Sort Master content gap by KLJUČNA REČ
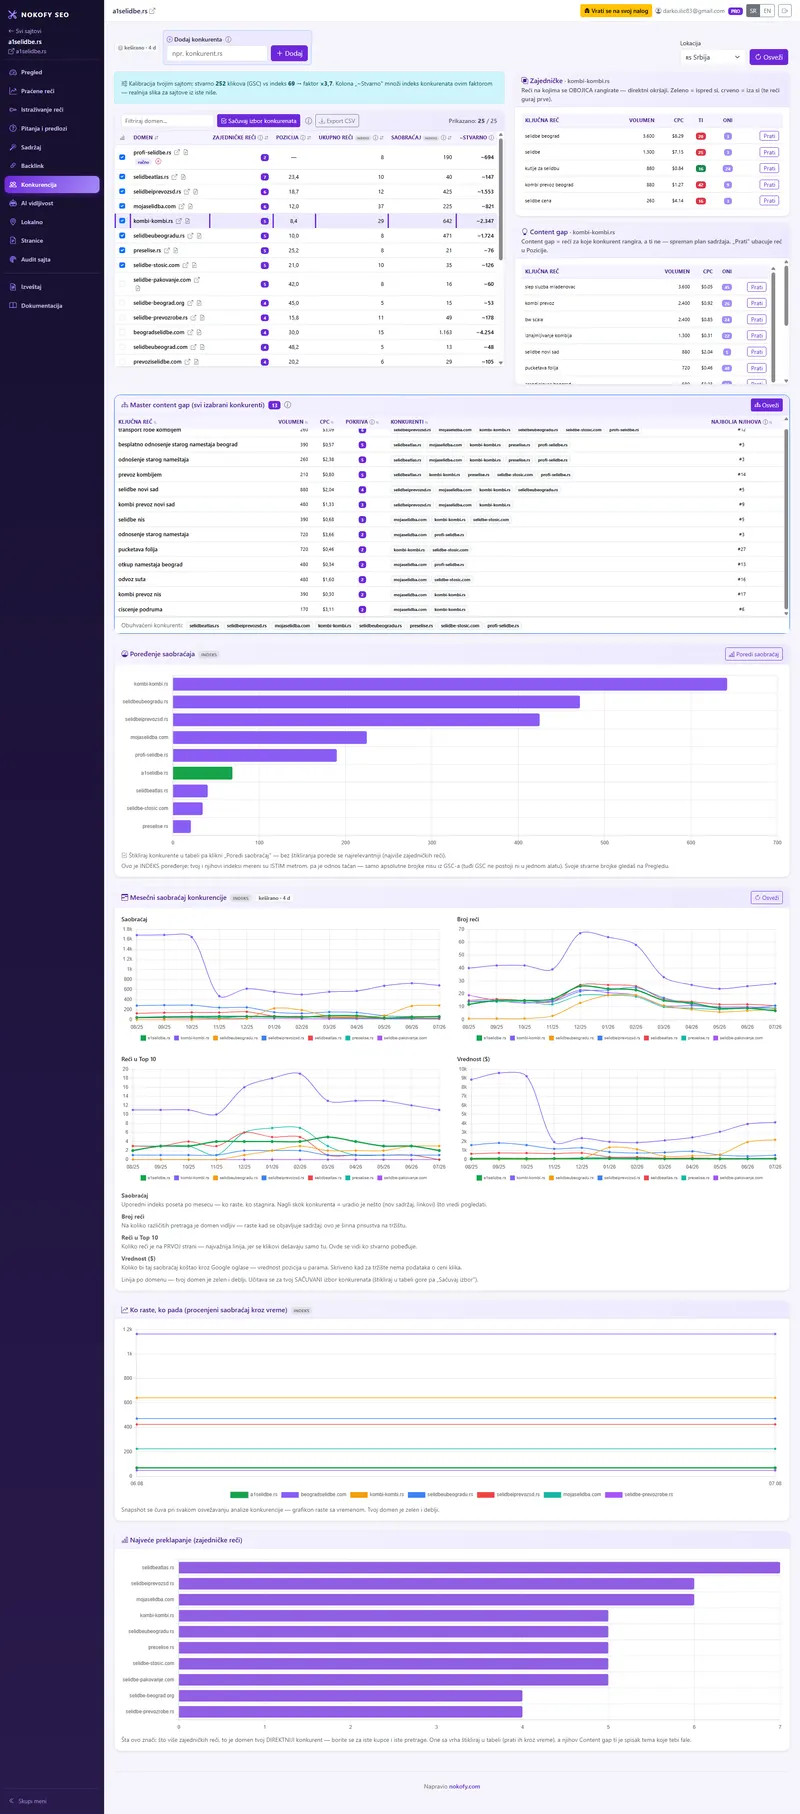The image size is (800, 1814). click(x=137, y=422)
